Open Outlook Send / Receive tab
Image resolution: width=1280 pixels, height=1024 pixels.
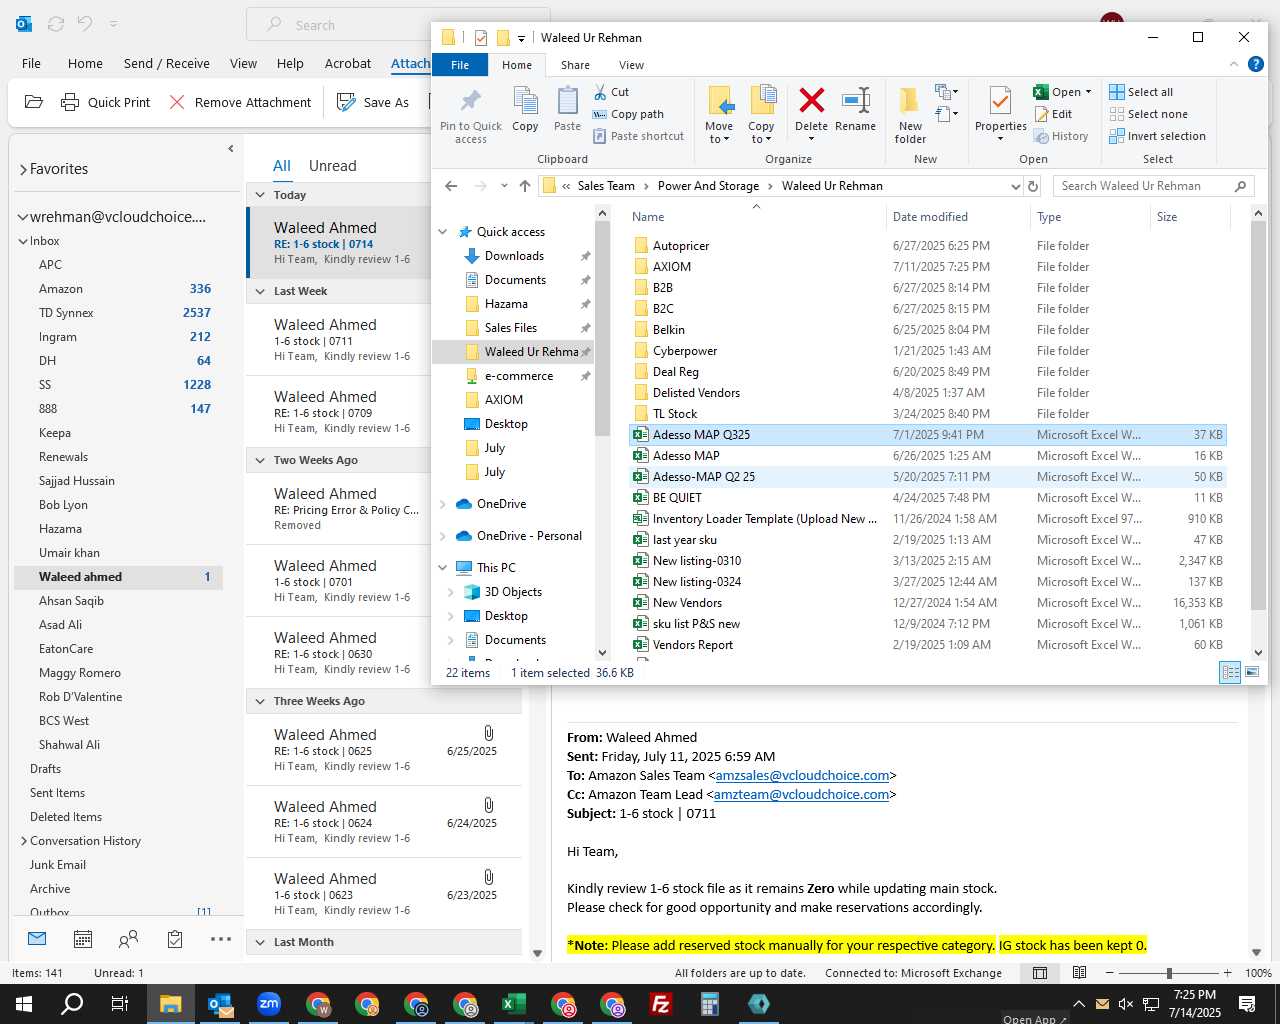[x=167, y=63]
